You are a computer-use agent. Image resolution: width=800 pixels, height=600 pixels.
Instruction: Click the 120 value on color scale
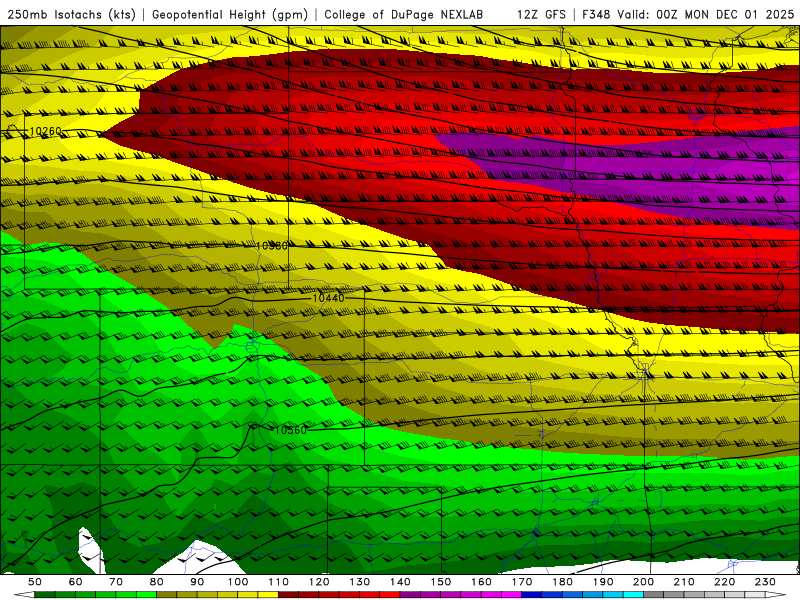[x=319, y=582]
